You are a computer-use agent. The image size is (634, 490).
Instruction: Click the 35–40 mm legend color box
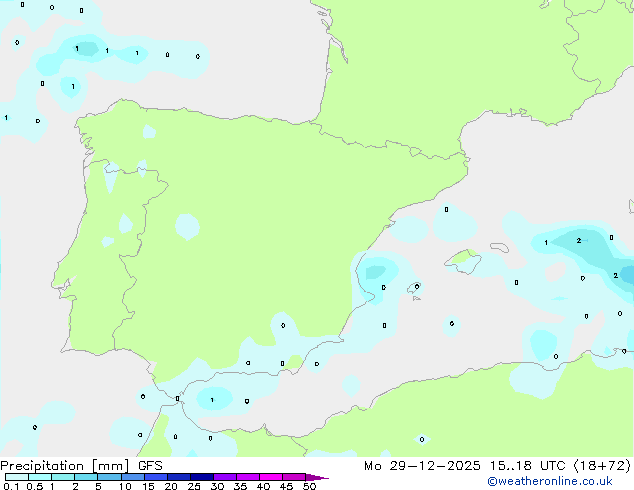point(247,477)
